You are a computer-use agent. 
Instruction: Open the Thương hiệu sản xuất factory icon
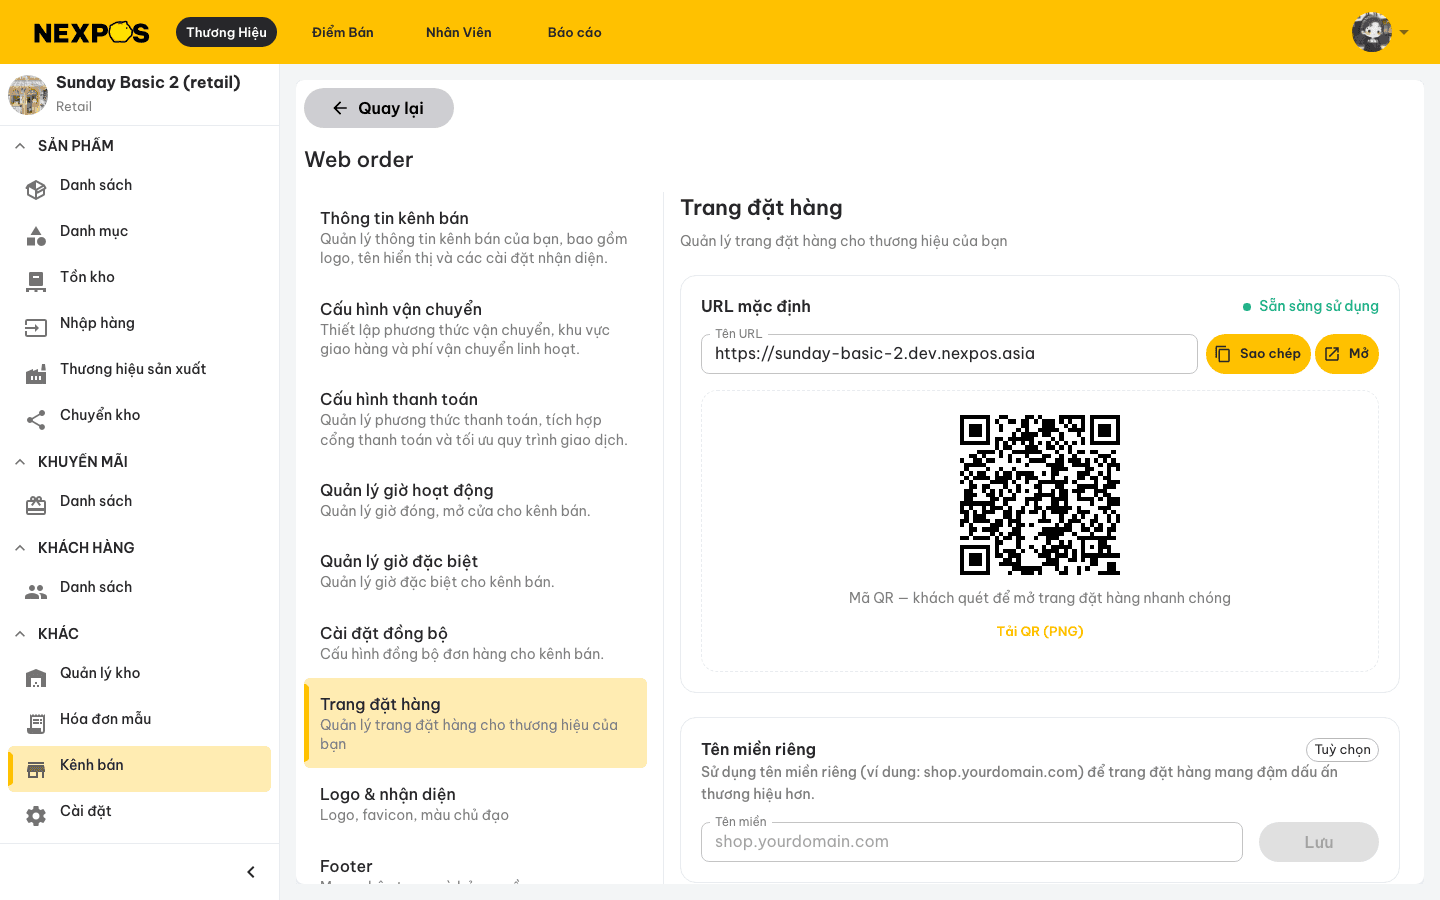36,374
